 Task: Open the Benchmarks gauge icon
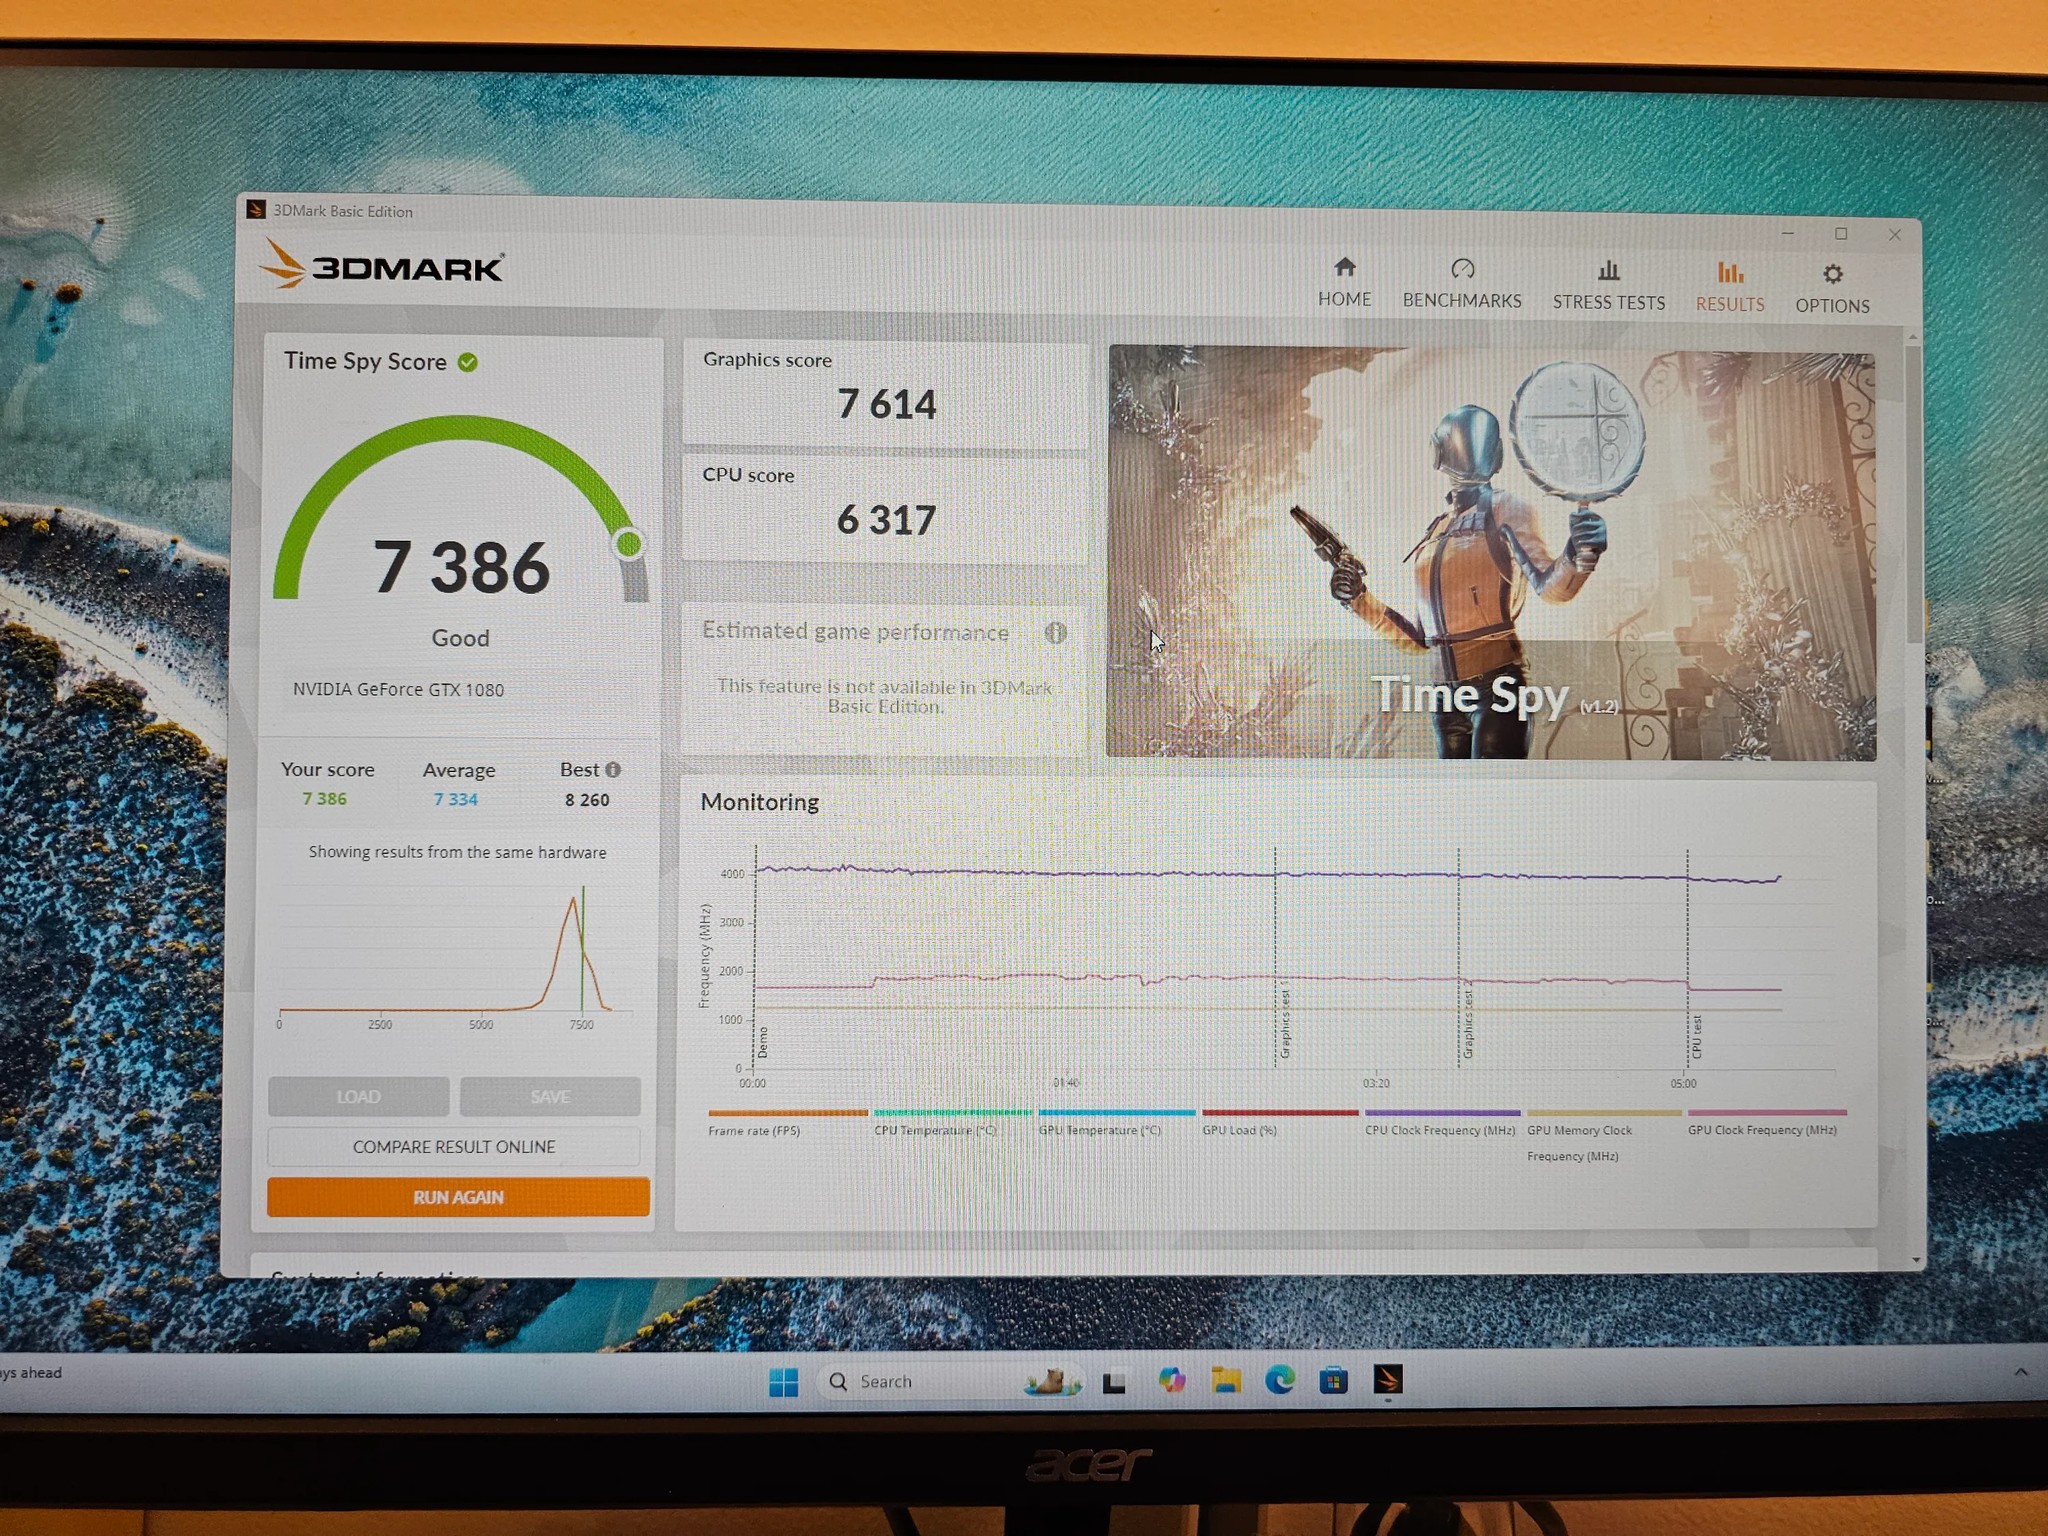tap(1462, 269)
